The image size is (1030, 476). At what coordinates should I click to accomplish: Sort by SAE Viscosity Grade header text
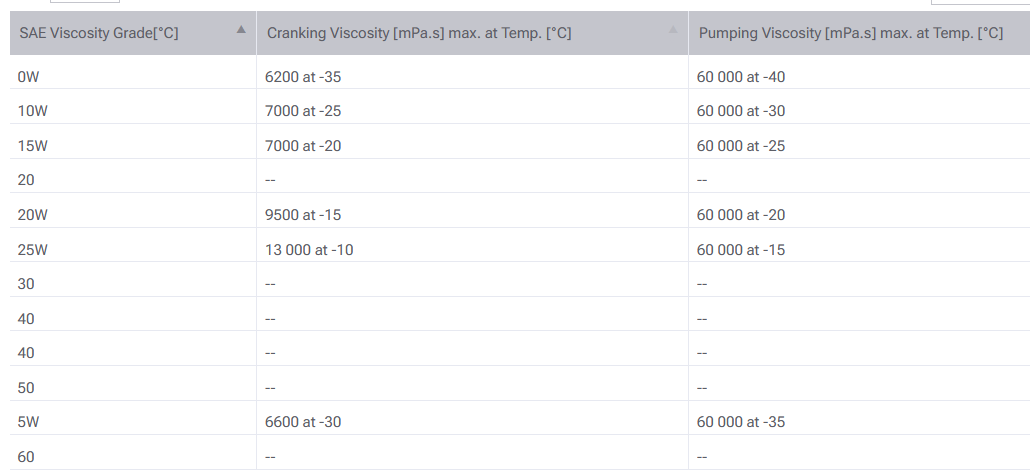(x=99, y=33)
